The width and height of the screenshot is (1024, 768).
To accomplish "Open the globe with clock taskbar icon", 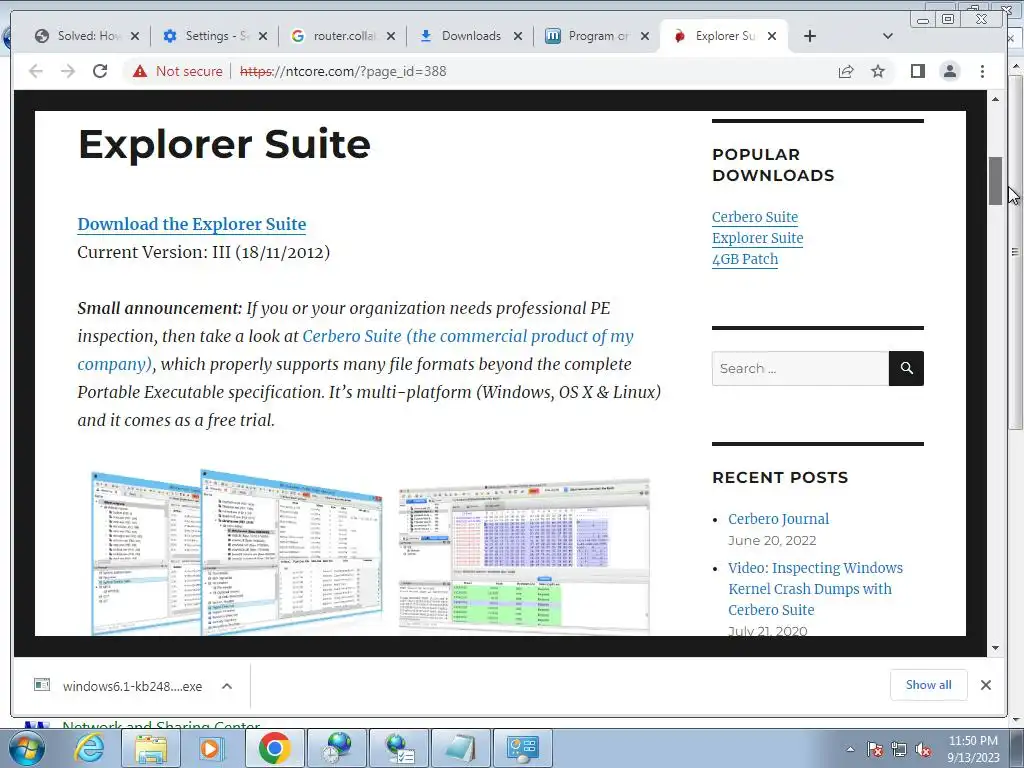I will point(336,748).
